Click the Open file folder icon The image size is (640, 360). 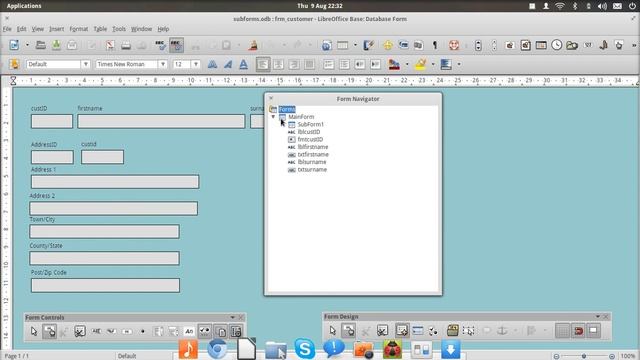tap(40, 45)
